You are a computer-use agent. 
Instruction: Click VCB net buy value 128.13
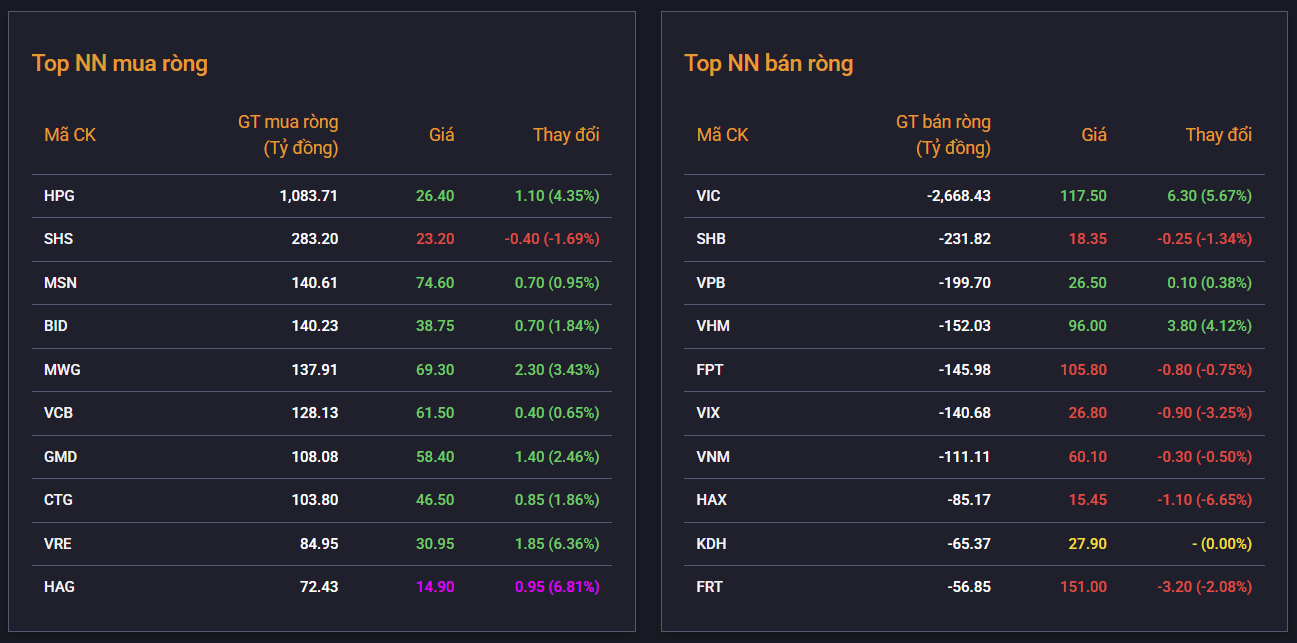click(315, 412)
